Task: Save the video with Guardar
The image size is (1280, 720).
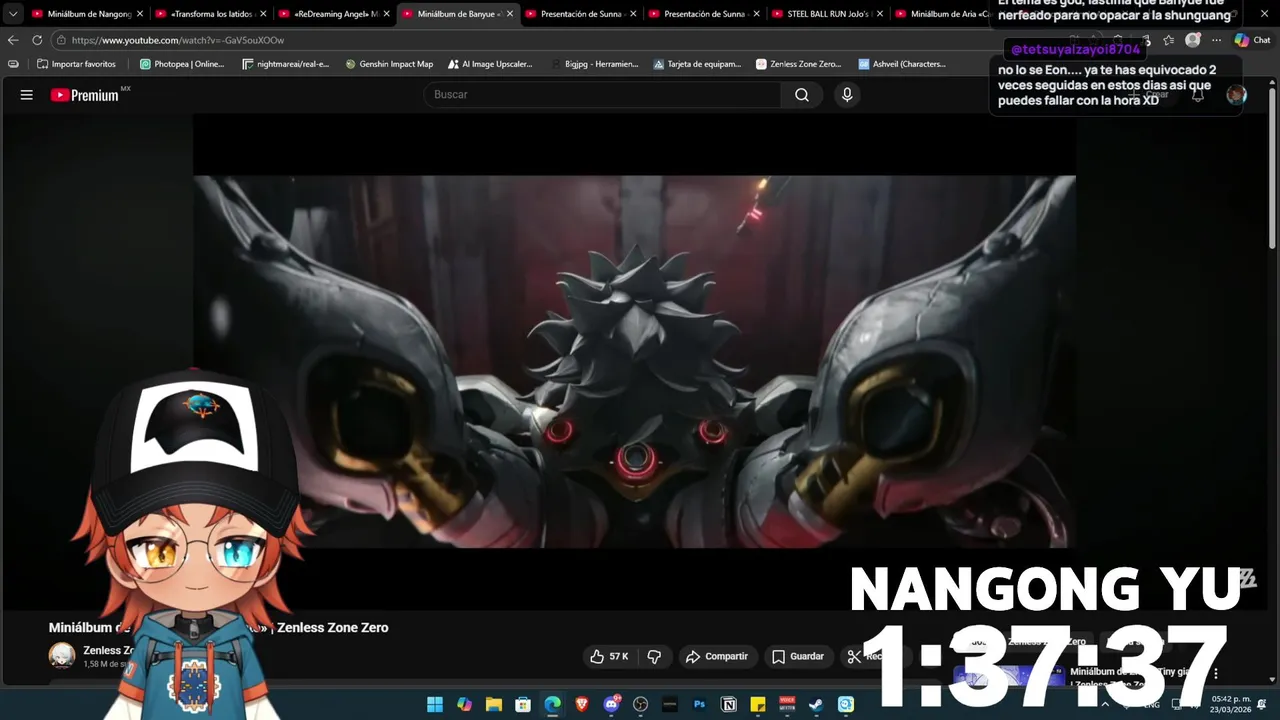Action: point(798,656)
